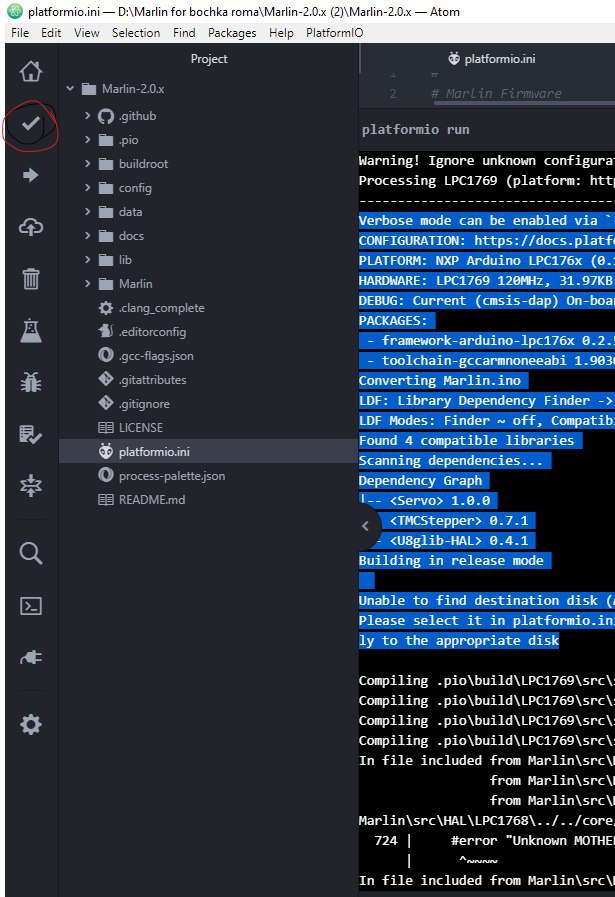Select platformio.ini in project tree
This screenshot has height=897, width=615.
(207, 451)
